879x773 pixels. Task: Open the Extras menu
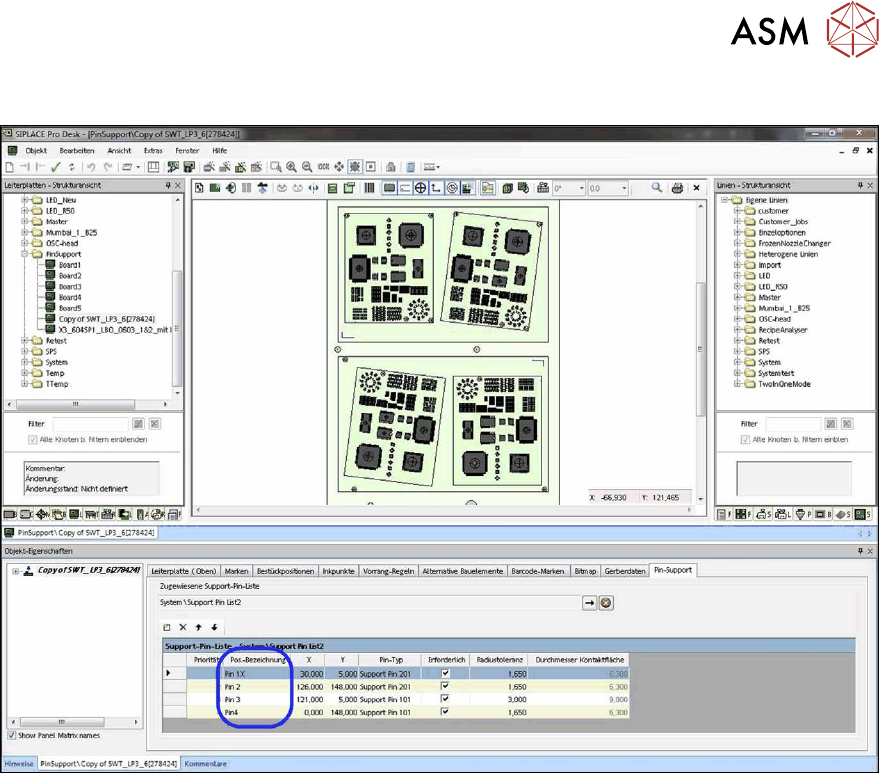tap(153, 151)
